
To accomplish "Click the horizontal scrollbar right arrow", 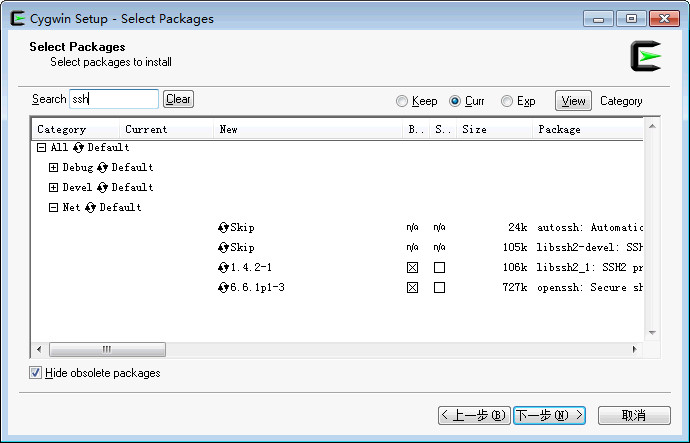I will tap(634, 350).
